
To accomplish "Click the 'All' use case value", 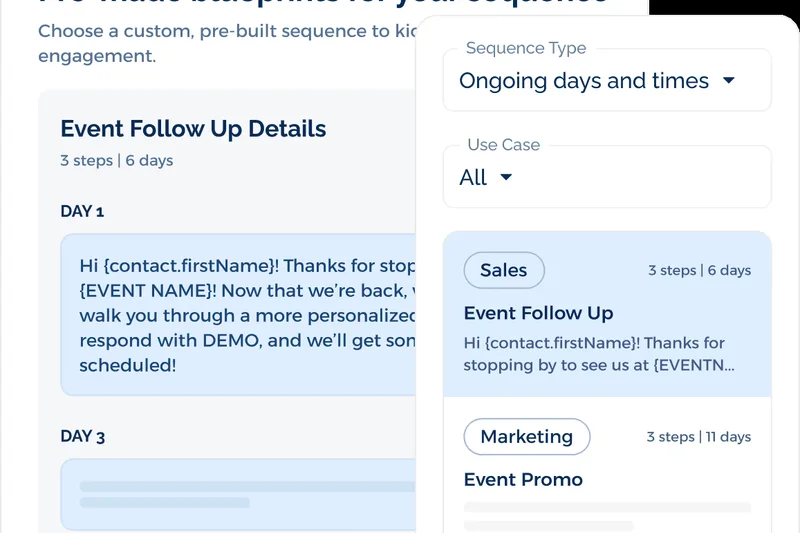I will [x=473, y=178].
